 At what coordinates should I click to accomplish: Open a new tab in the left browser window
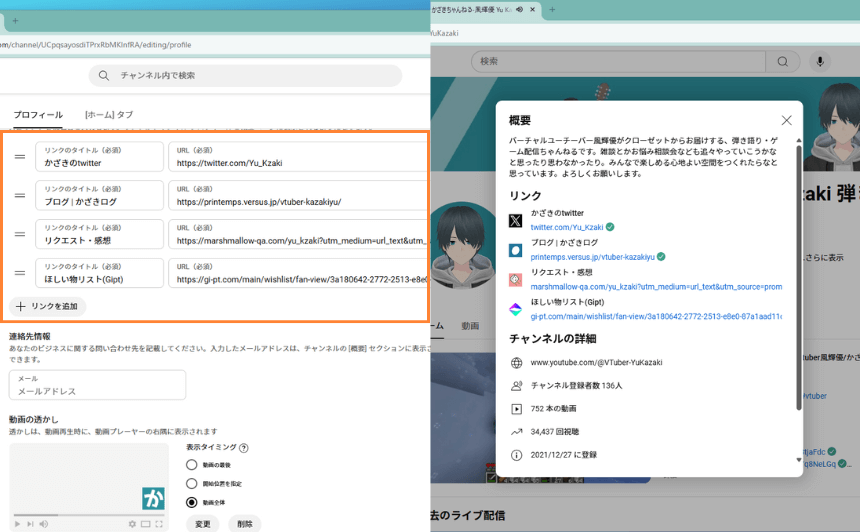point(15,21)
